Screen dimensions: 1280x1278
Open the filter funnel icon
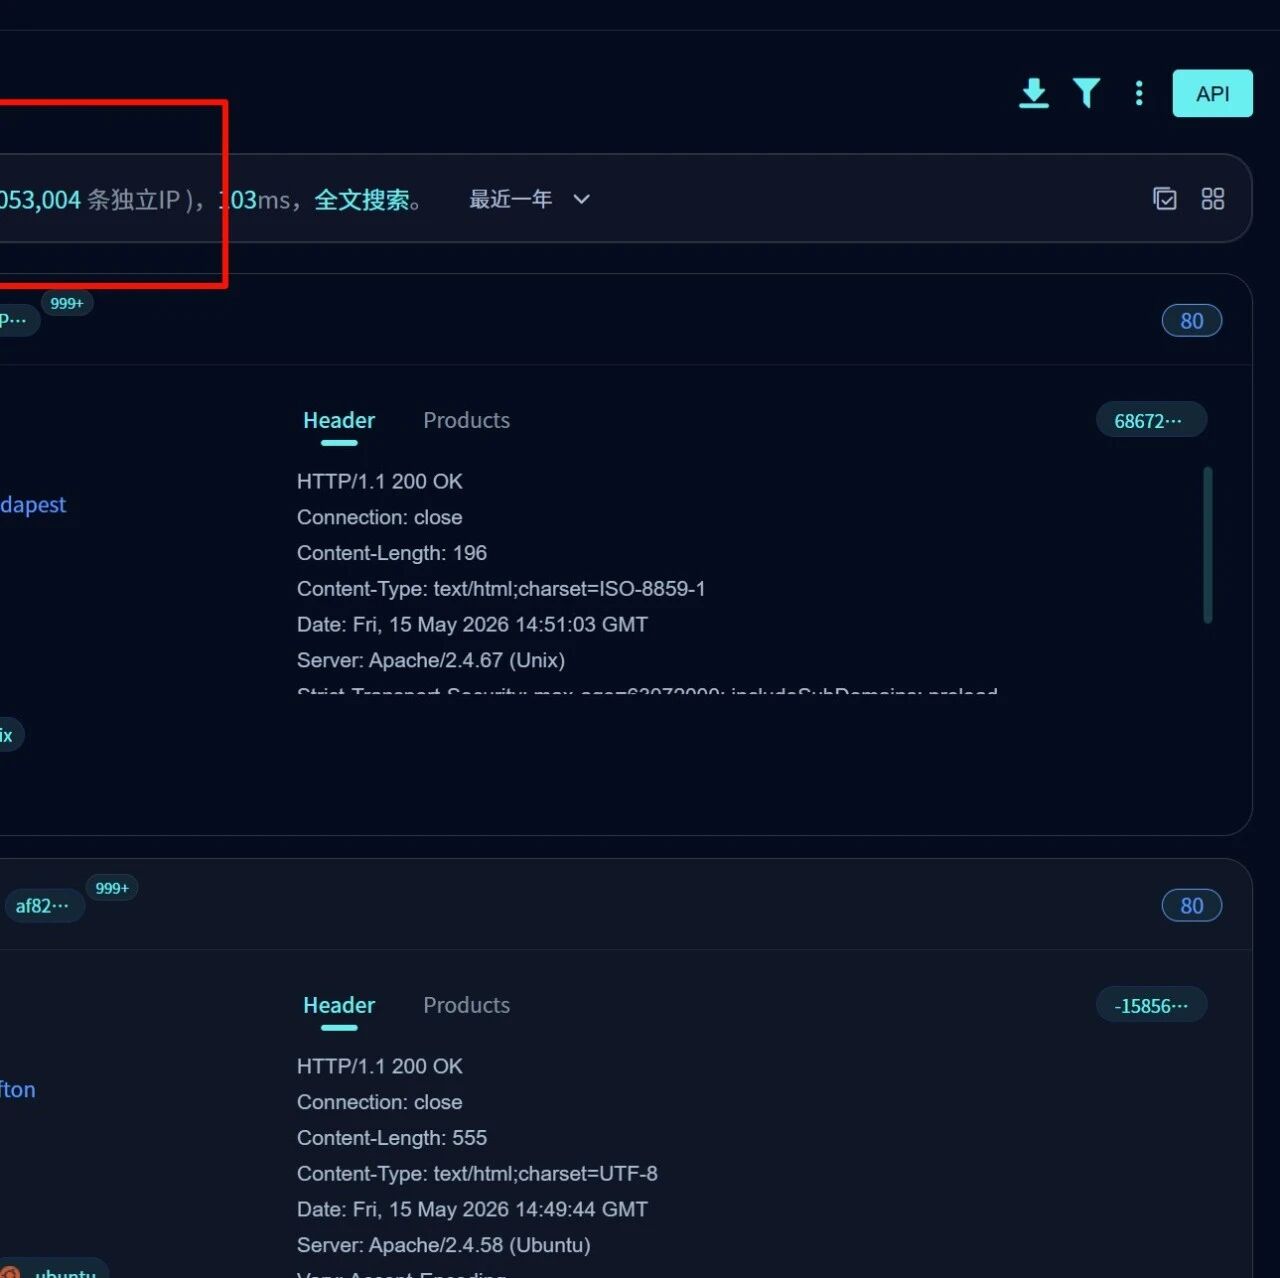tap(1087, 93)
